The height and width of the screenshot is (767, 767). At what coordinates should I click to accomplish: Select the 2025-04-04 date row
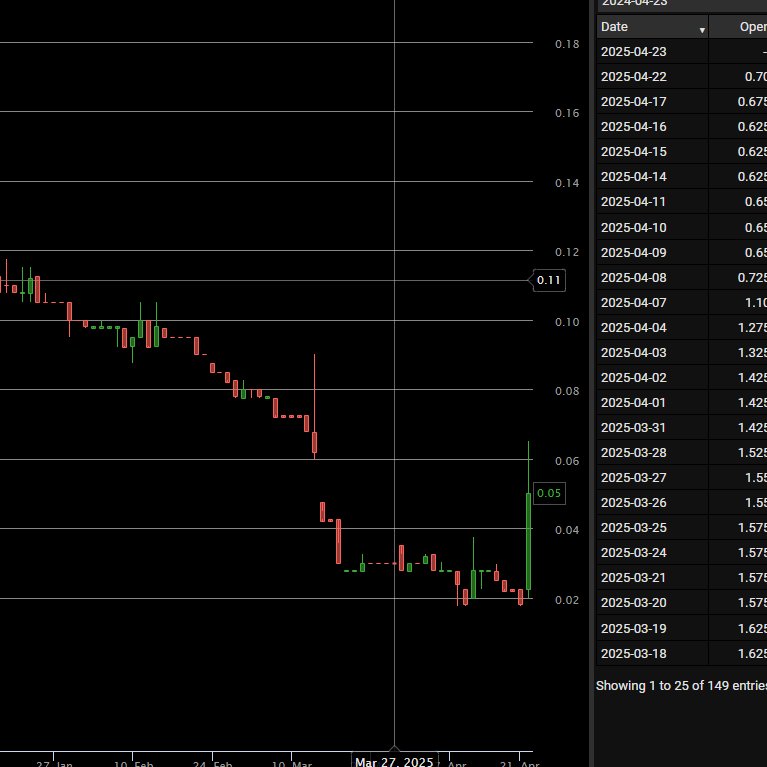pos(682,327)
